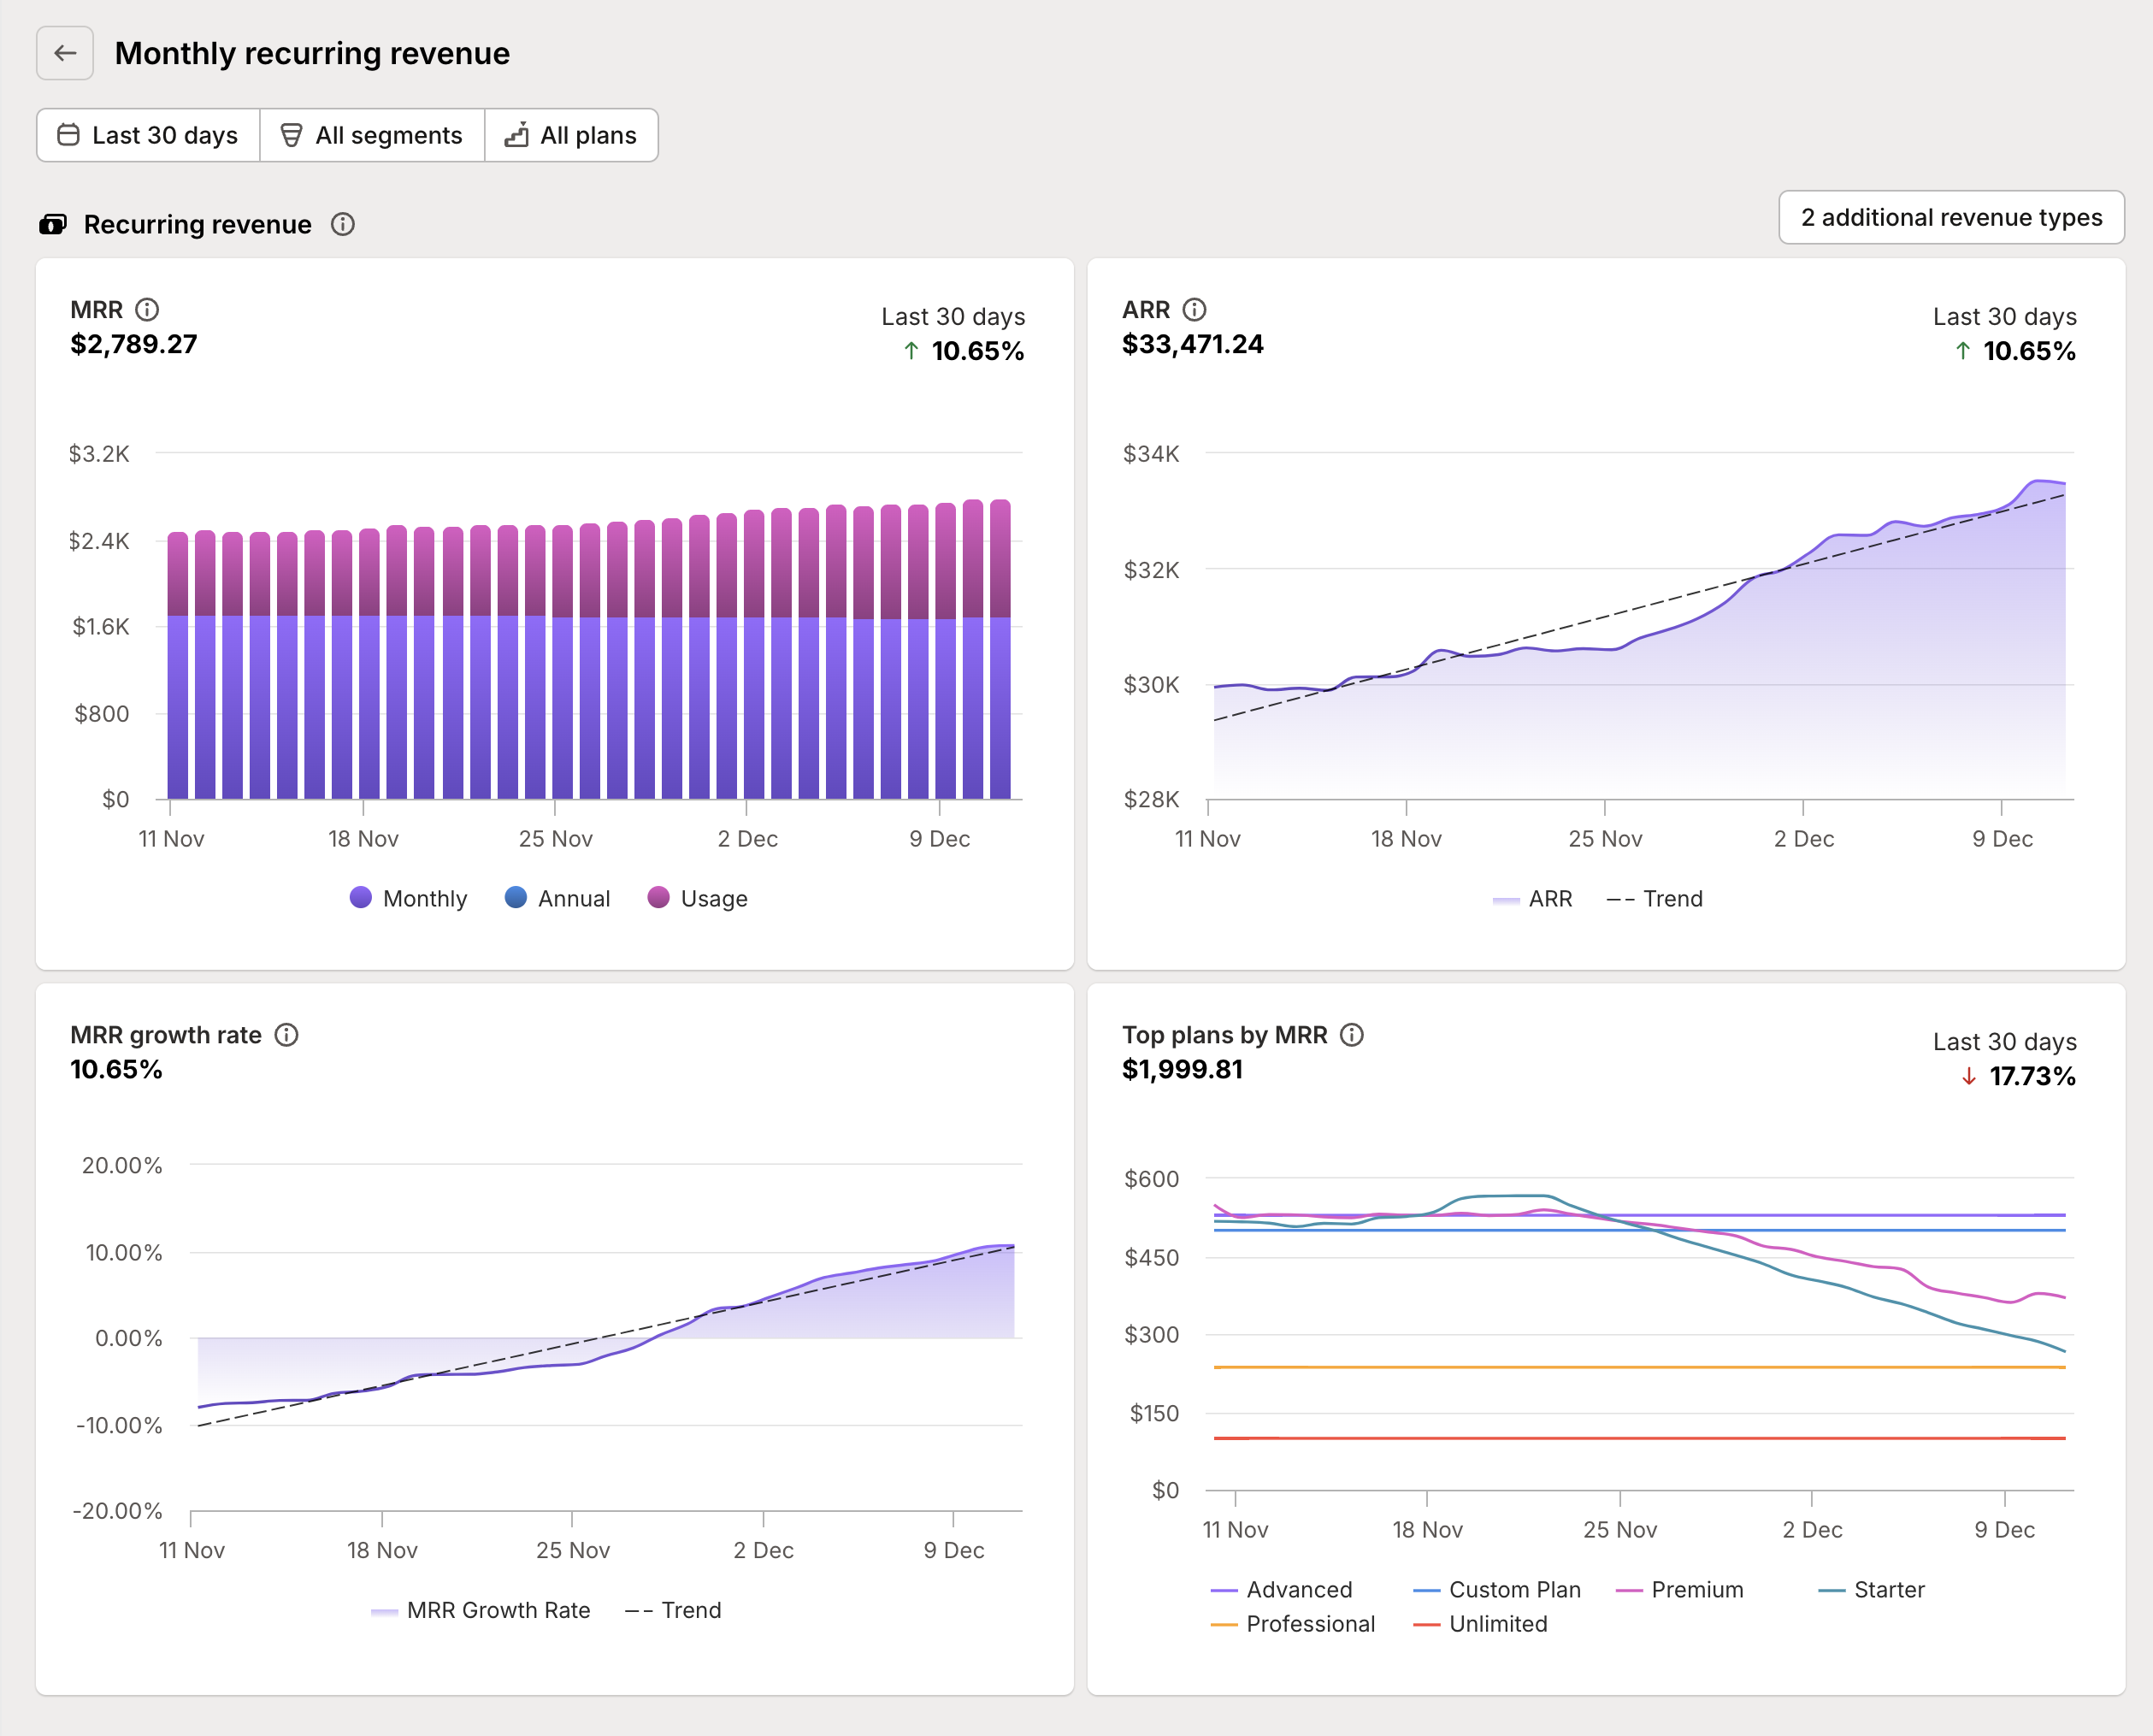This screenshot has height=1736, width=2153.
Task: Click the purple Monthly legend color dot
Action: click(361, 898)
